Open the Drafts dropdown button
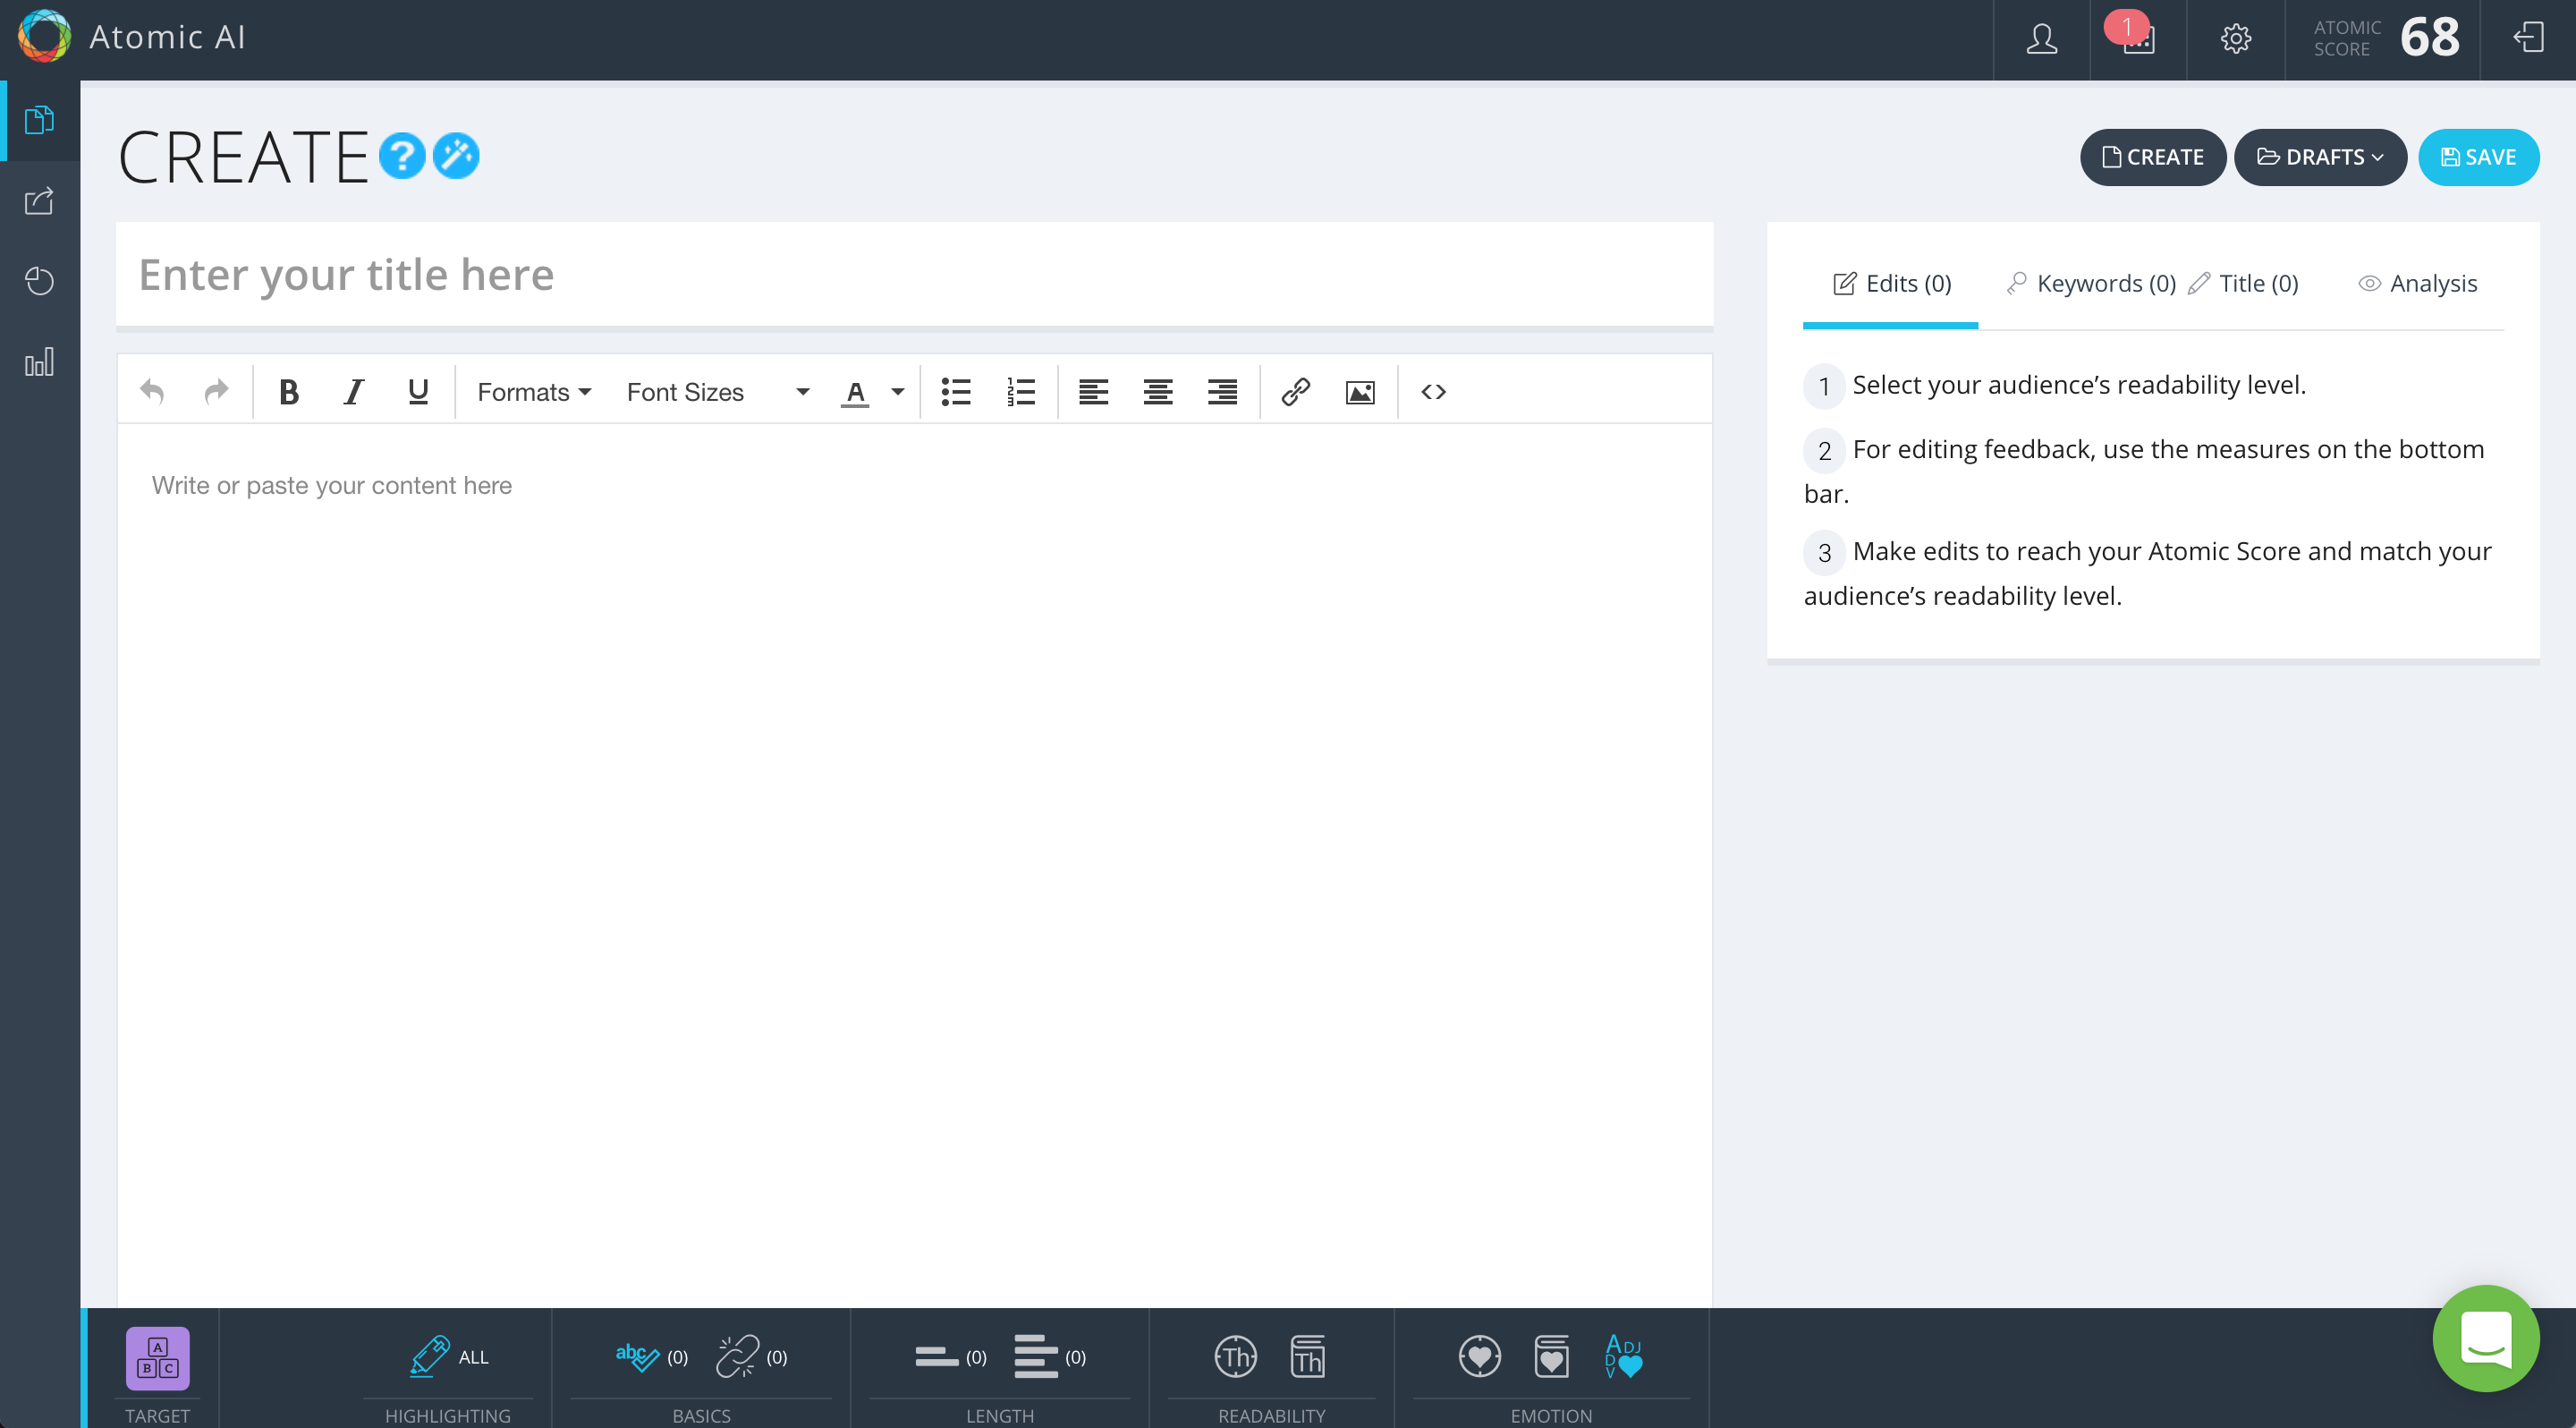The image size is (2576, 1428). (x=2320, y=157)
